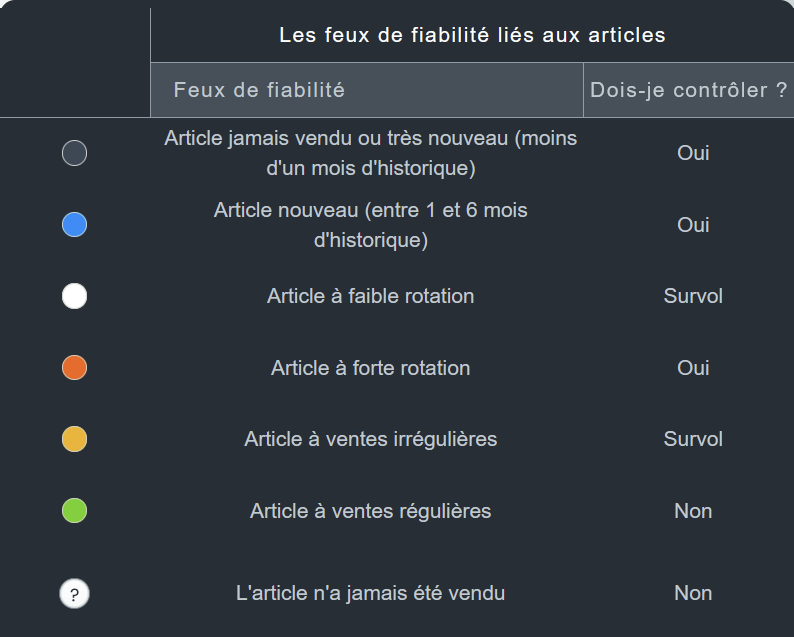Select 'Article jamais vendu ou très nouveau' description
This screenshot has width=794, height=637.
pos(371,153)
